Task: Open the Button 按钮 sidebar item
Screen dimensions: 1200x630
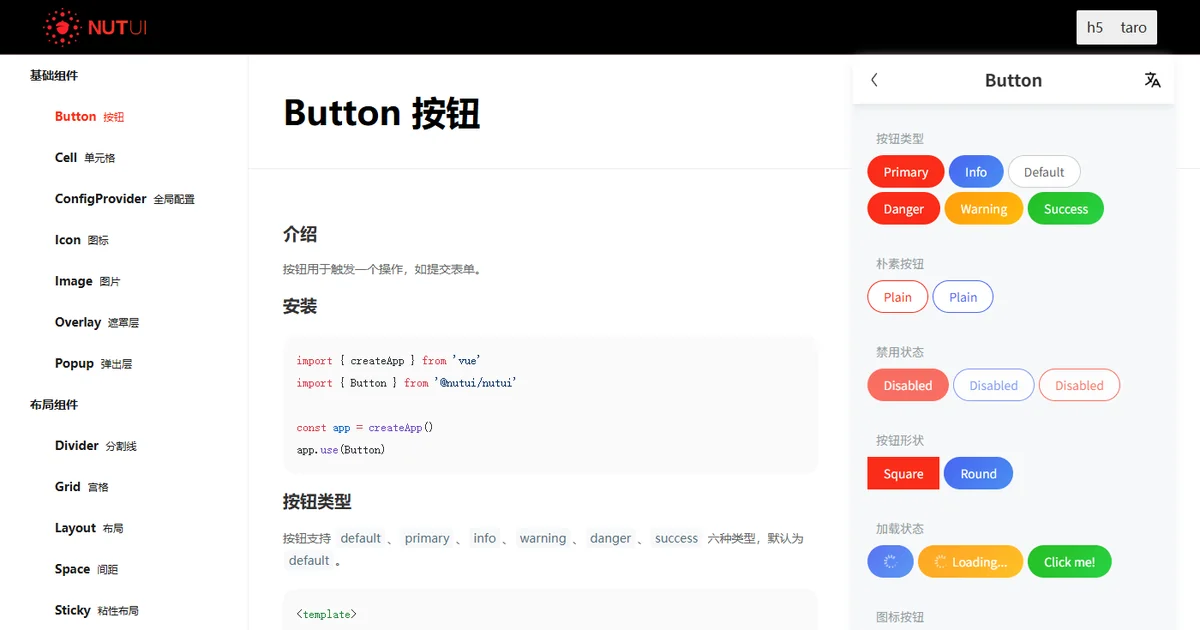Action: coord(90,116)
